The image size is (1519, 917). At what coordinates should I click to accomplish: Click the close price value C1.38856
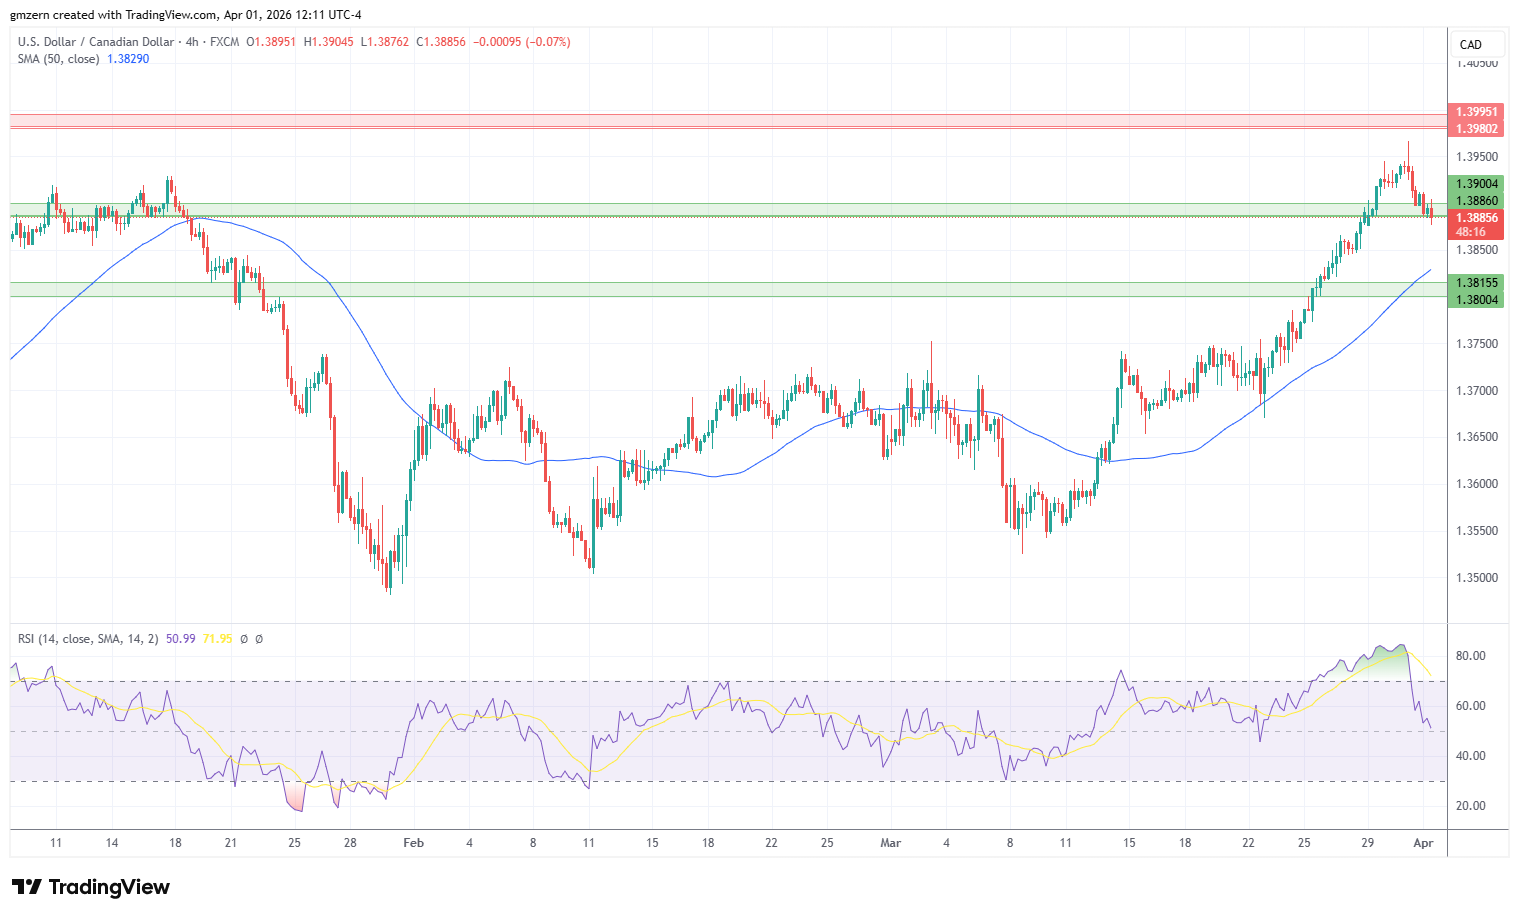pos(441,42)
